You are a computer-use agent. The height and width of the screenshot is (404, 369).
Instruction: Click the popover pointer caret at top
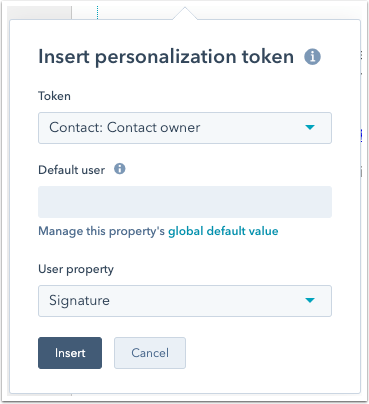coord(185,13)
